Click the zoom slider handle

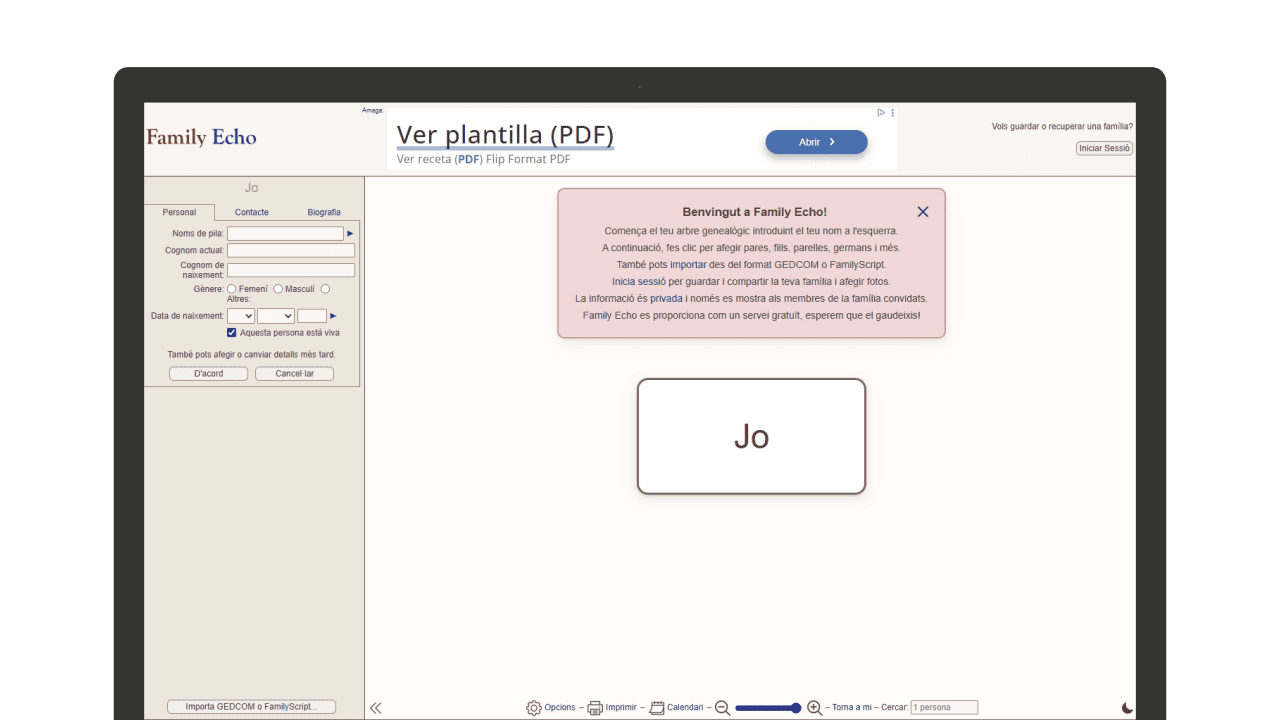[x=796, y=708]
